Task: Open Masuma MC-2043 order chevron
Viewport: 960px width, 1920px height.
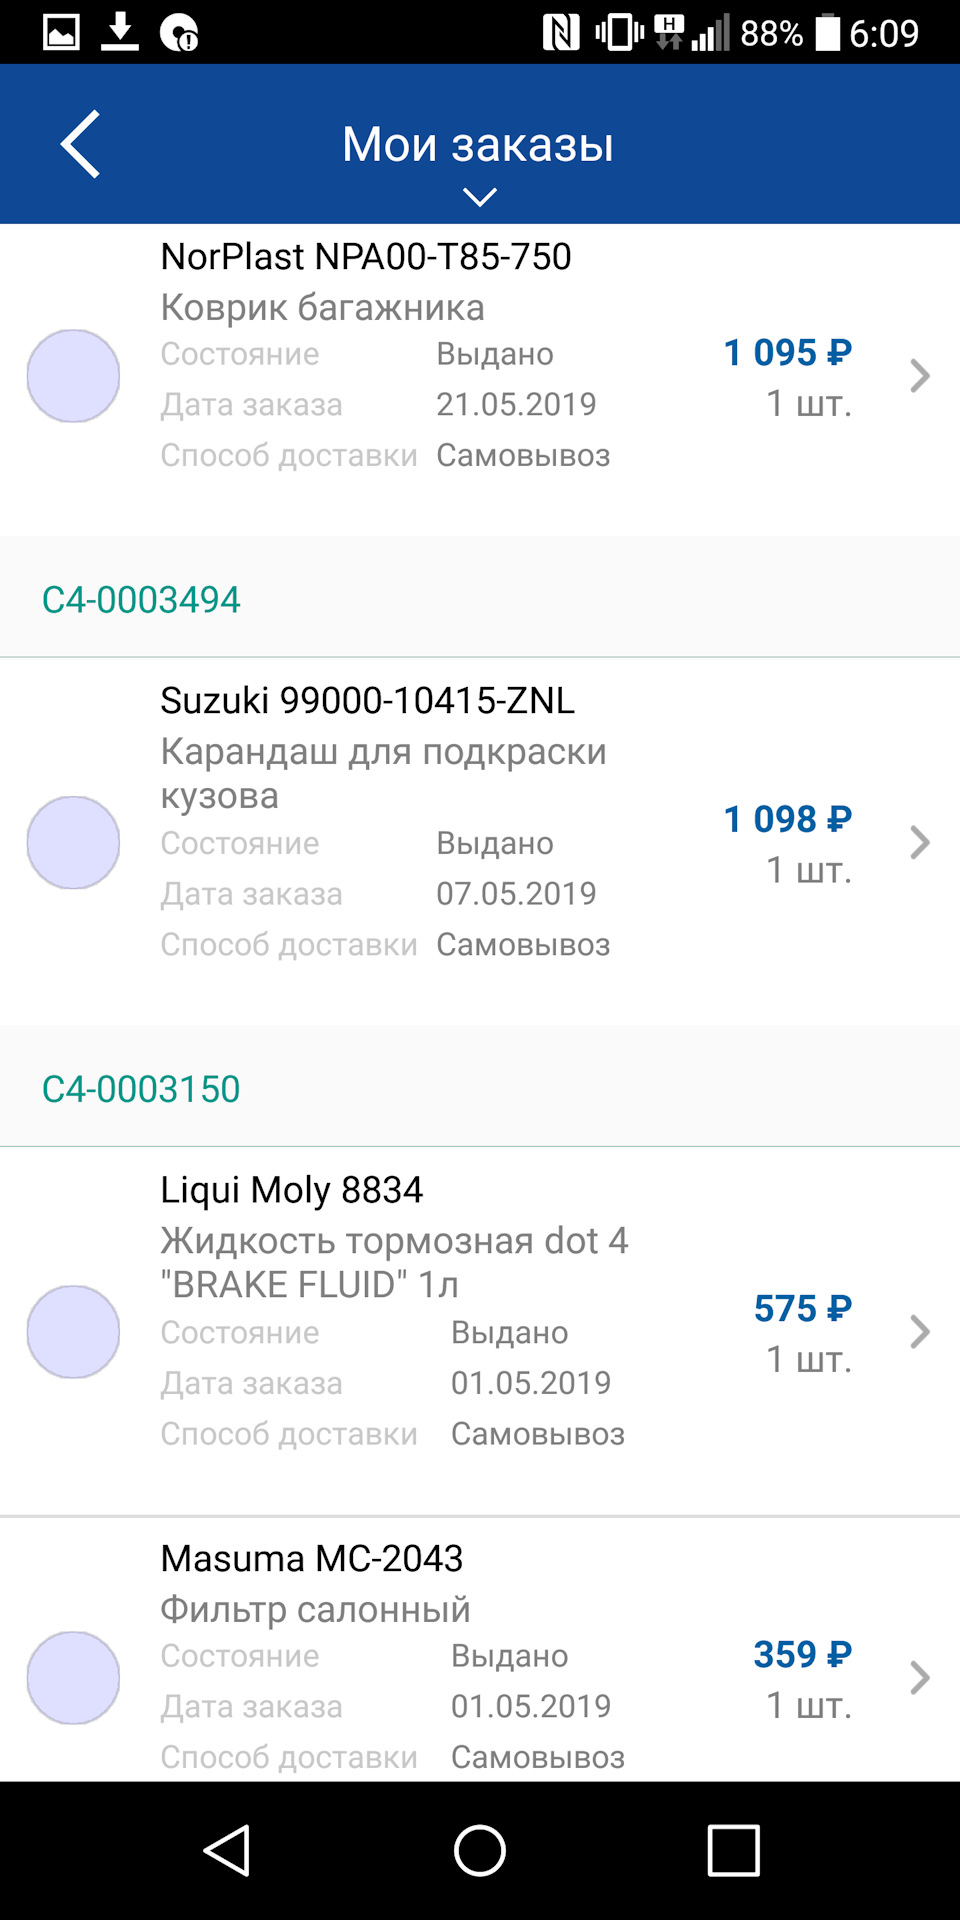Action: click(919, 1678)
